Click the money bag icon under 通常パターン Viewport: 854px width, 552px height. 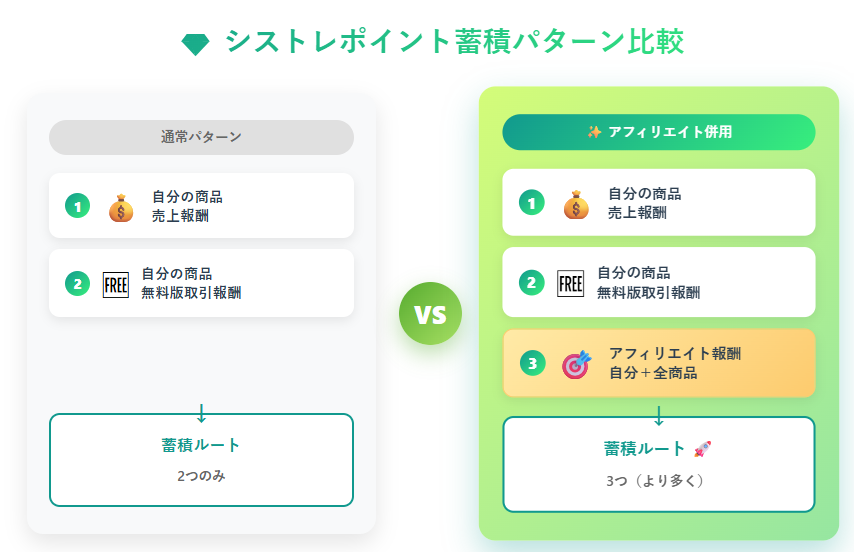[120, 206]
